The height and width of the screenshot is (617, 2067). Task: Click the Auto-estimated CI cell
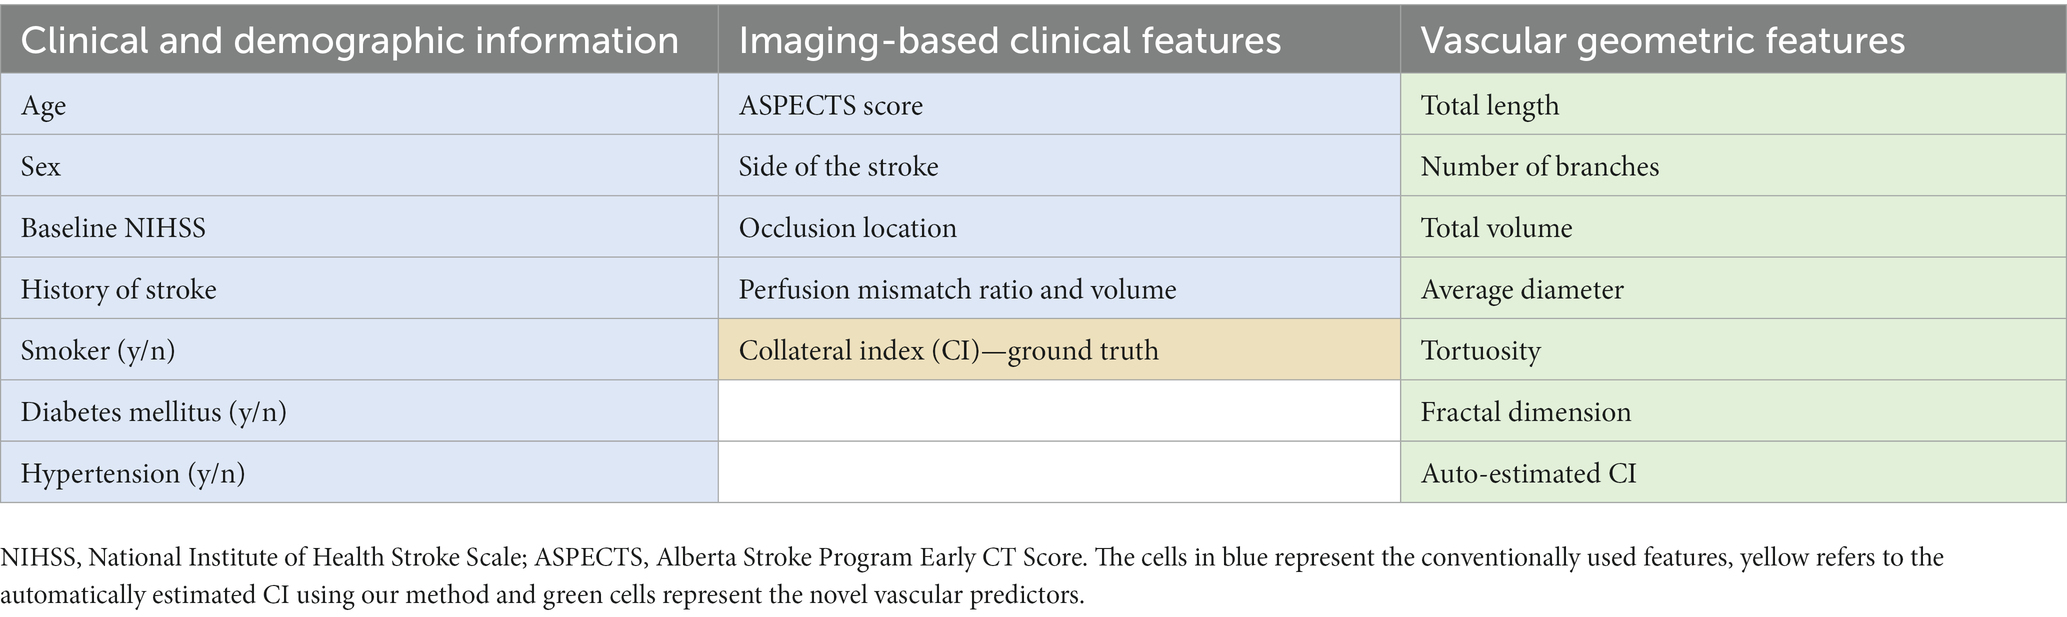pyautogui.click(x=1733, y=472)
